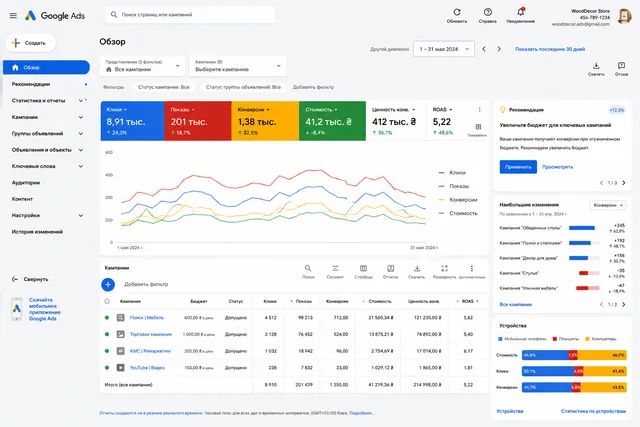Toggle green status dot for YouTube | Видео

pos(107,368)
